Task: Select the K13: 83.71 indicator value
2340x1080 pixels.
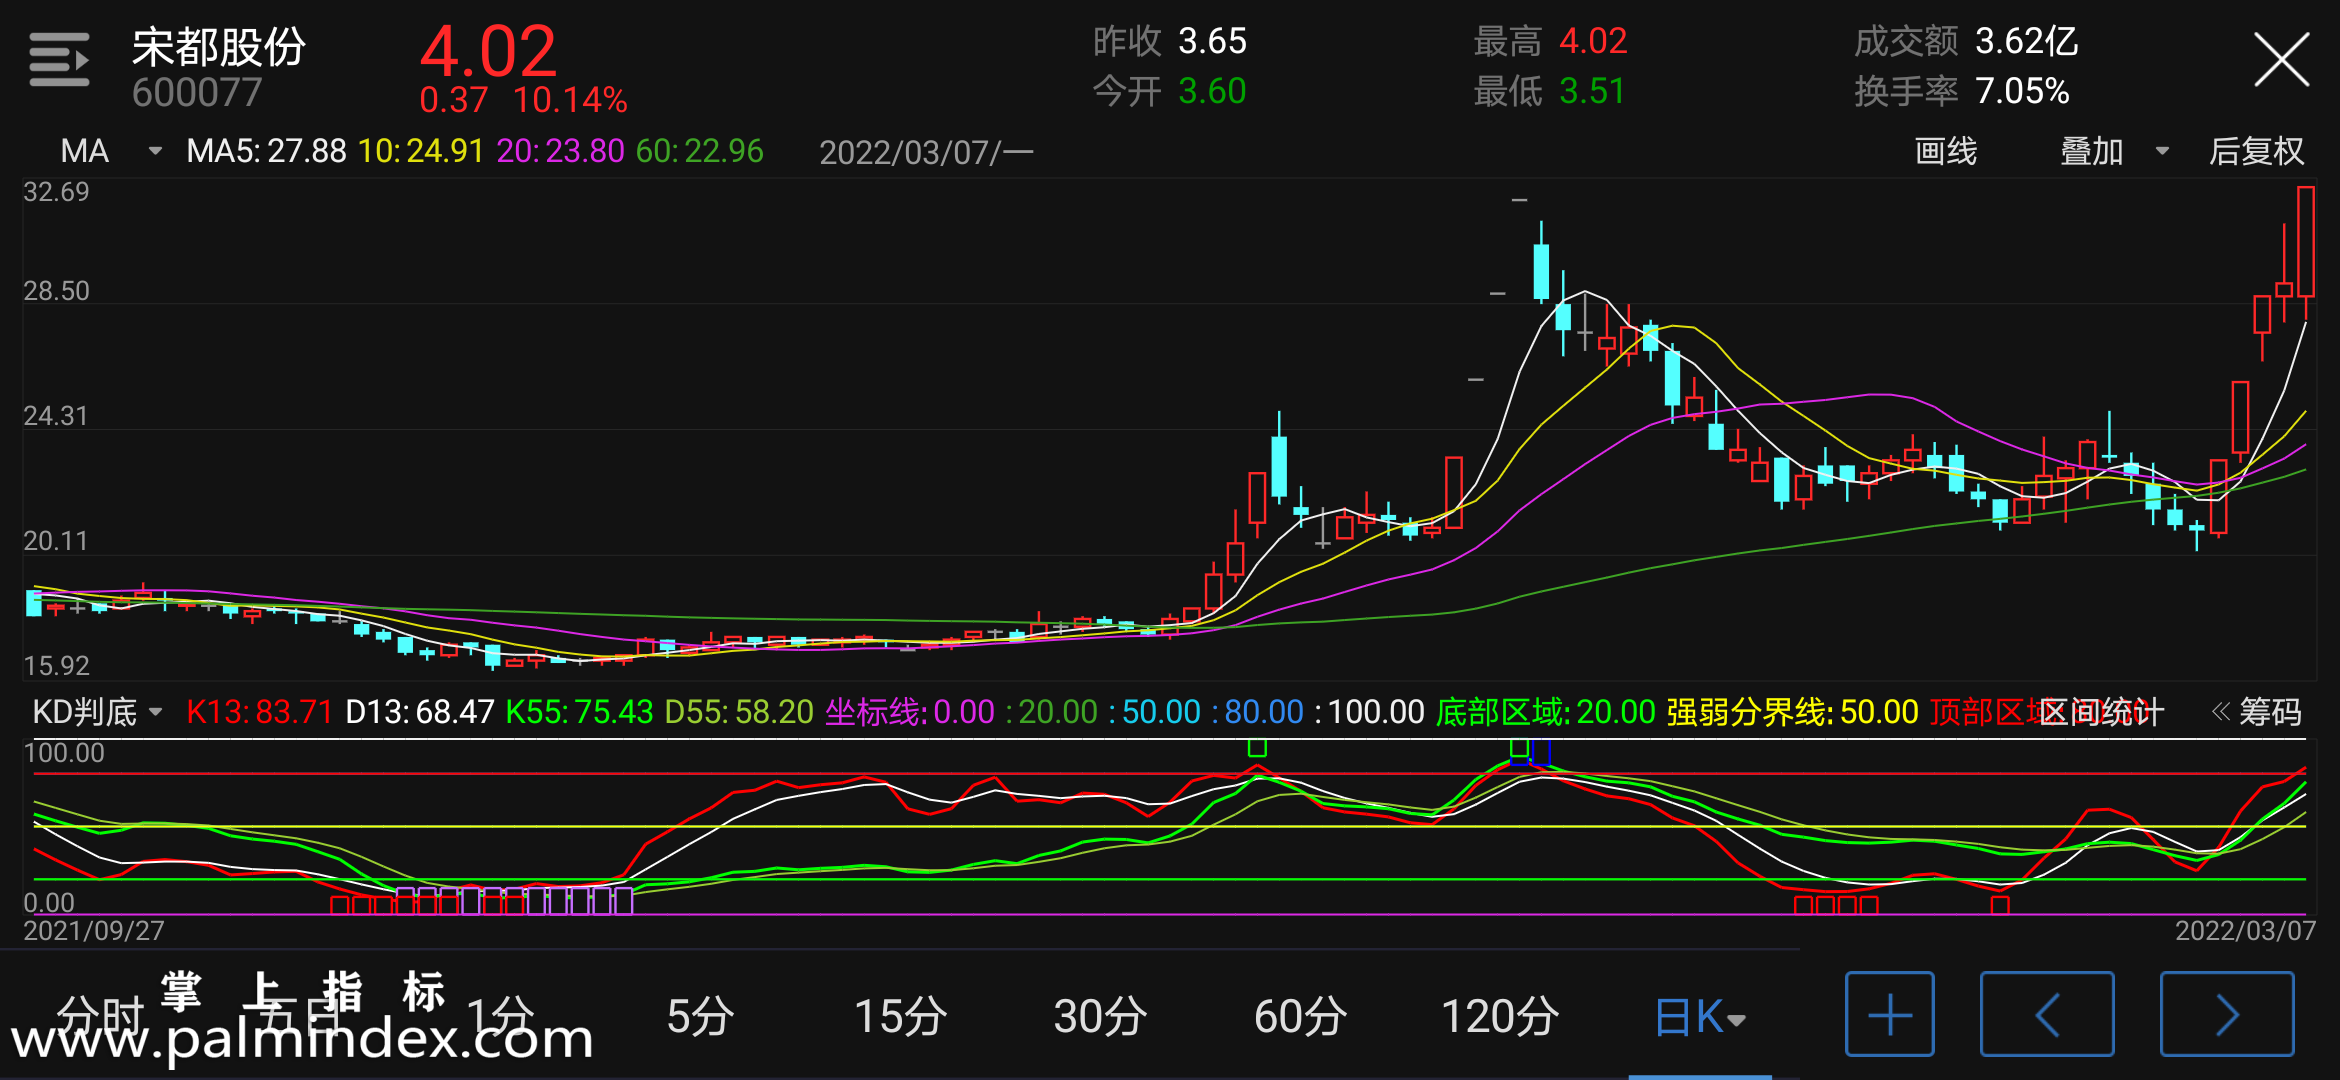Action: pyautogui.click(x=259, y=712)
